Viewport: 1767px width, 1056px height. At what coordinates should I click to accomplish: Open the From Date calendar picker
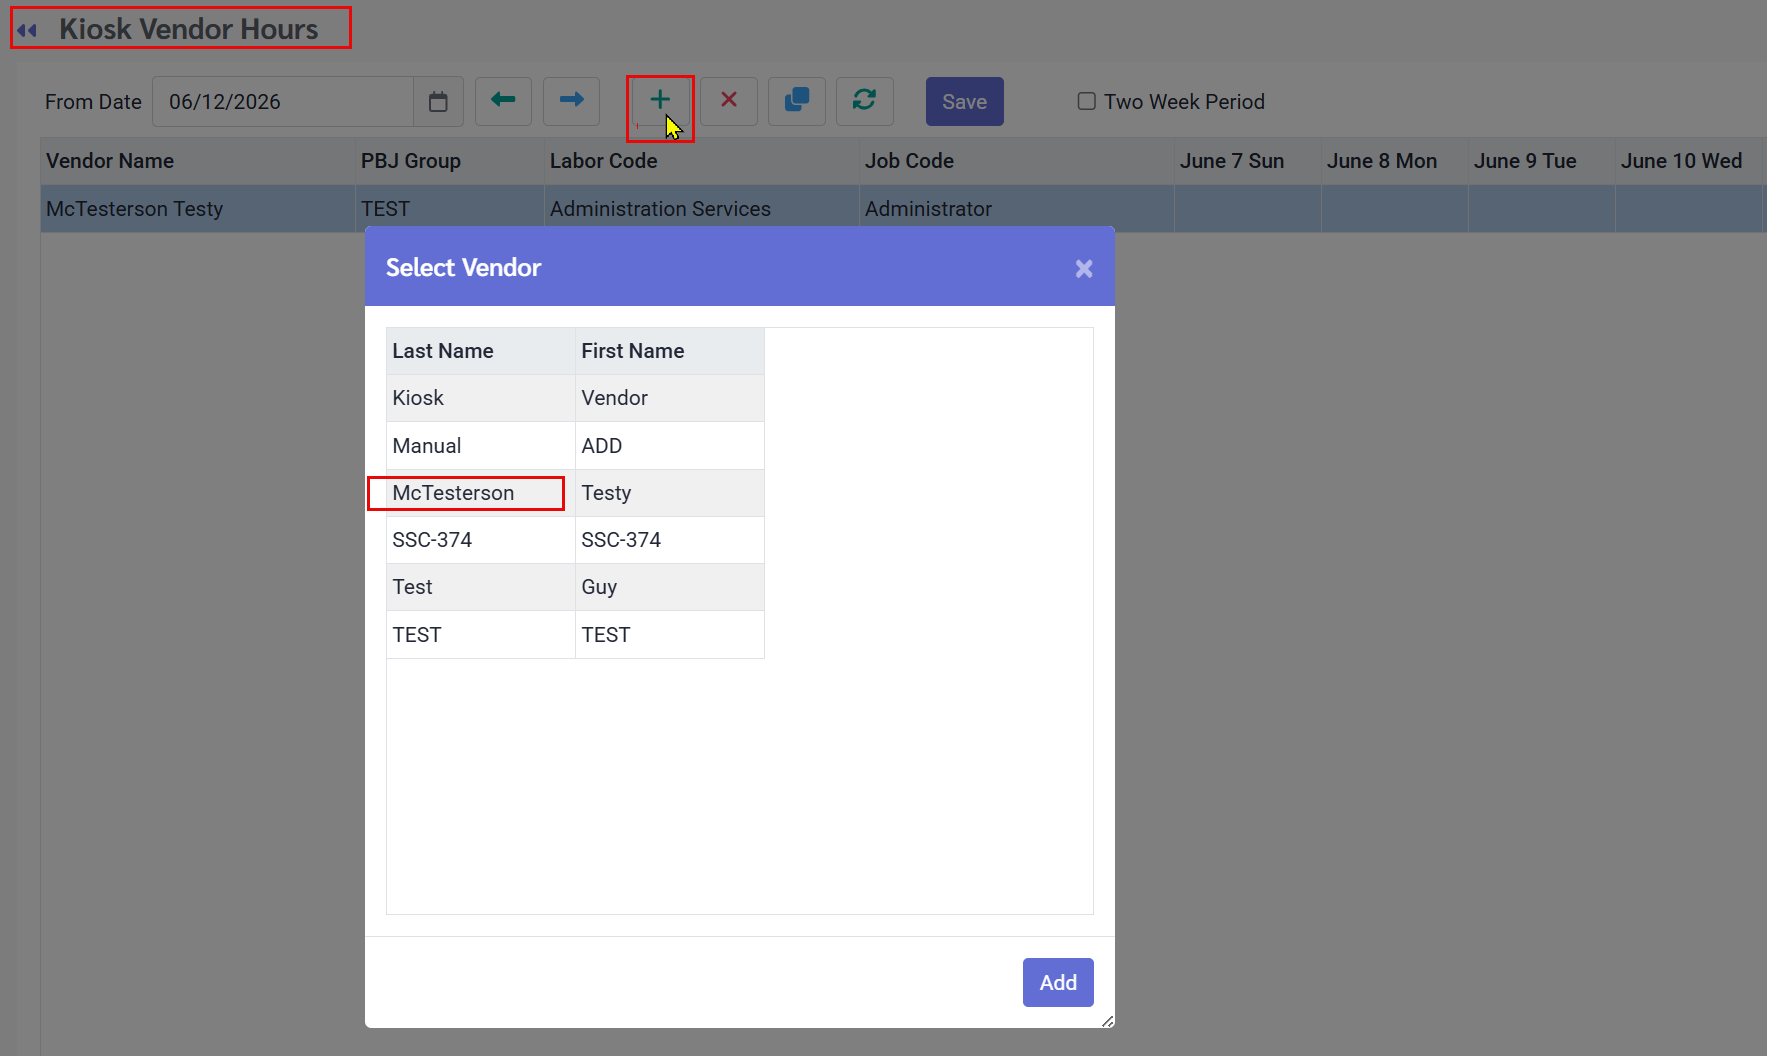point(438,102)
